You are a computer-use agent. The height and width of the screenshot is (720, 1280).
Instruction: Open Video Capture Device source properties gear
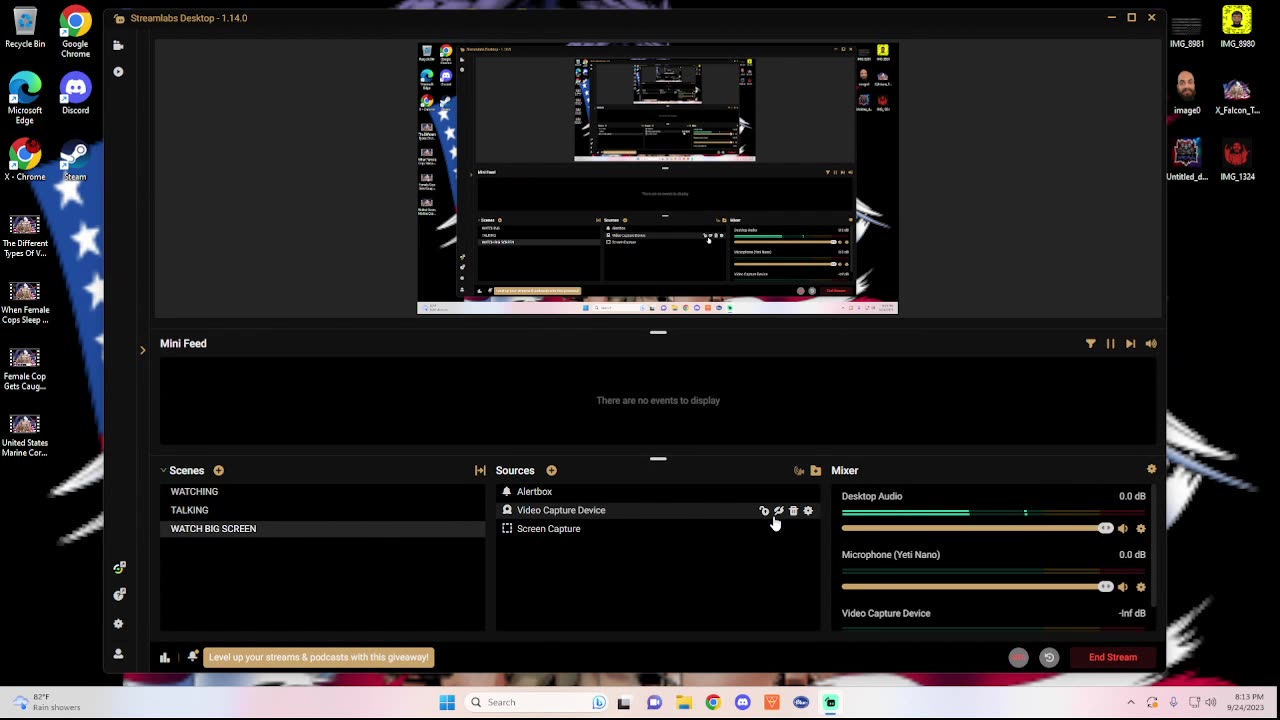(809, 511)
